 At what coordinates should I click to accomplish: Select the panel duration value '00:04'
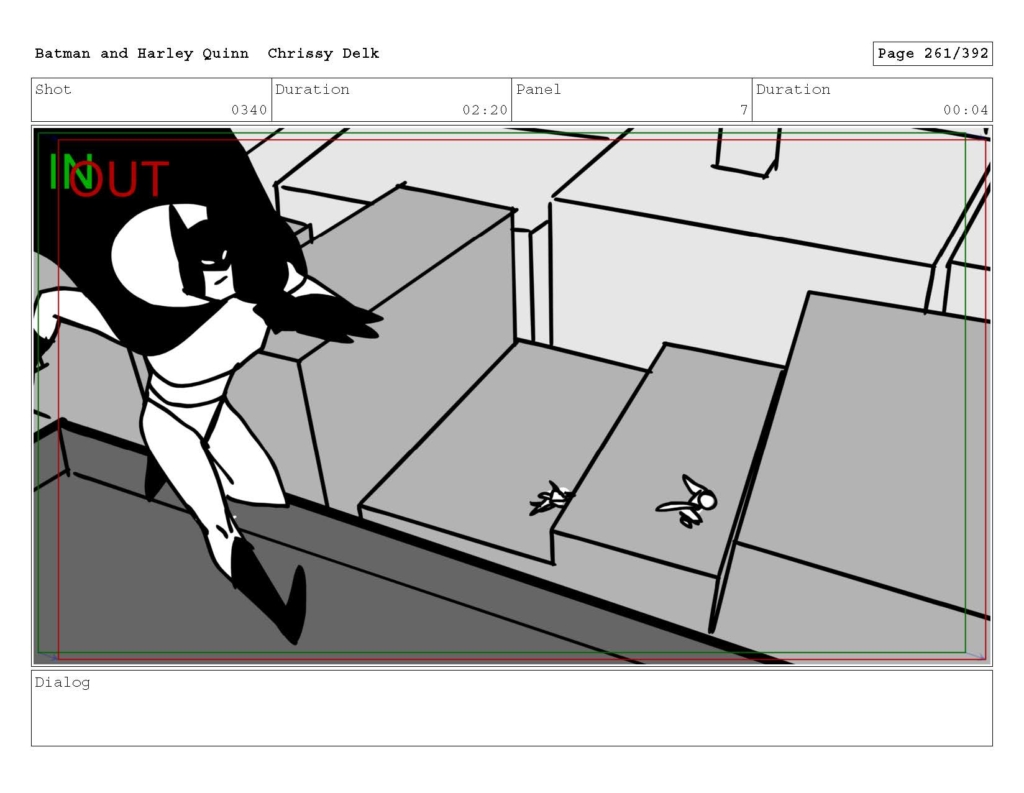965,110
